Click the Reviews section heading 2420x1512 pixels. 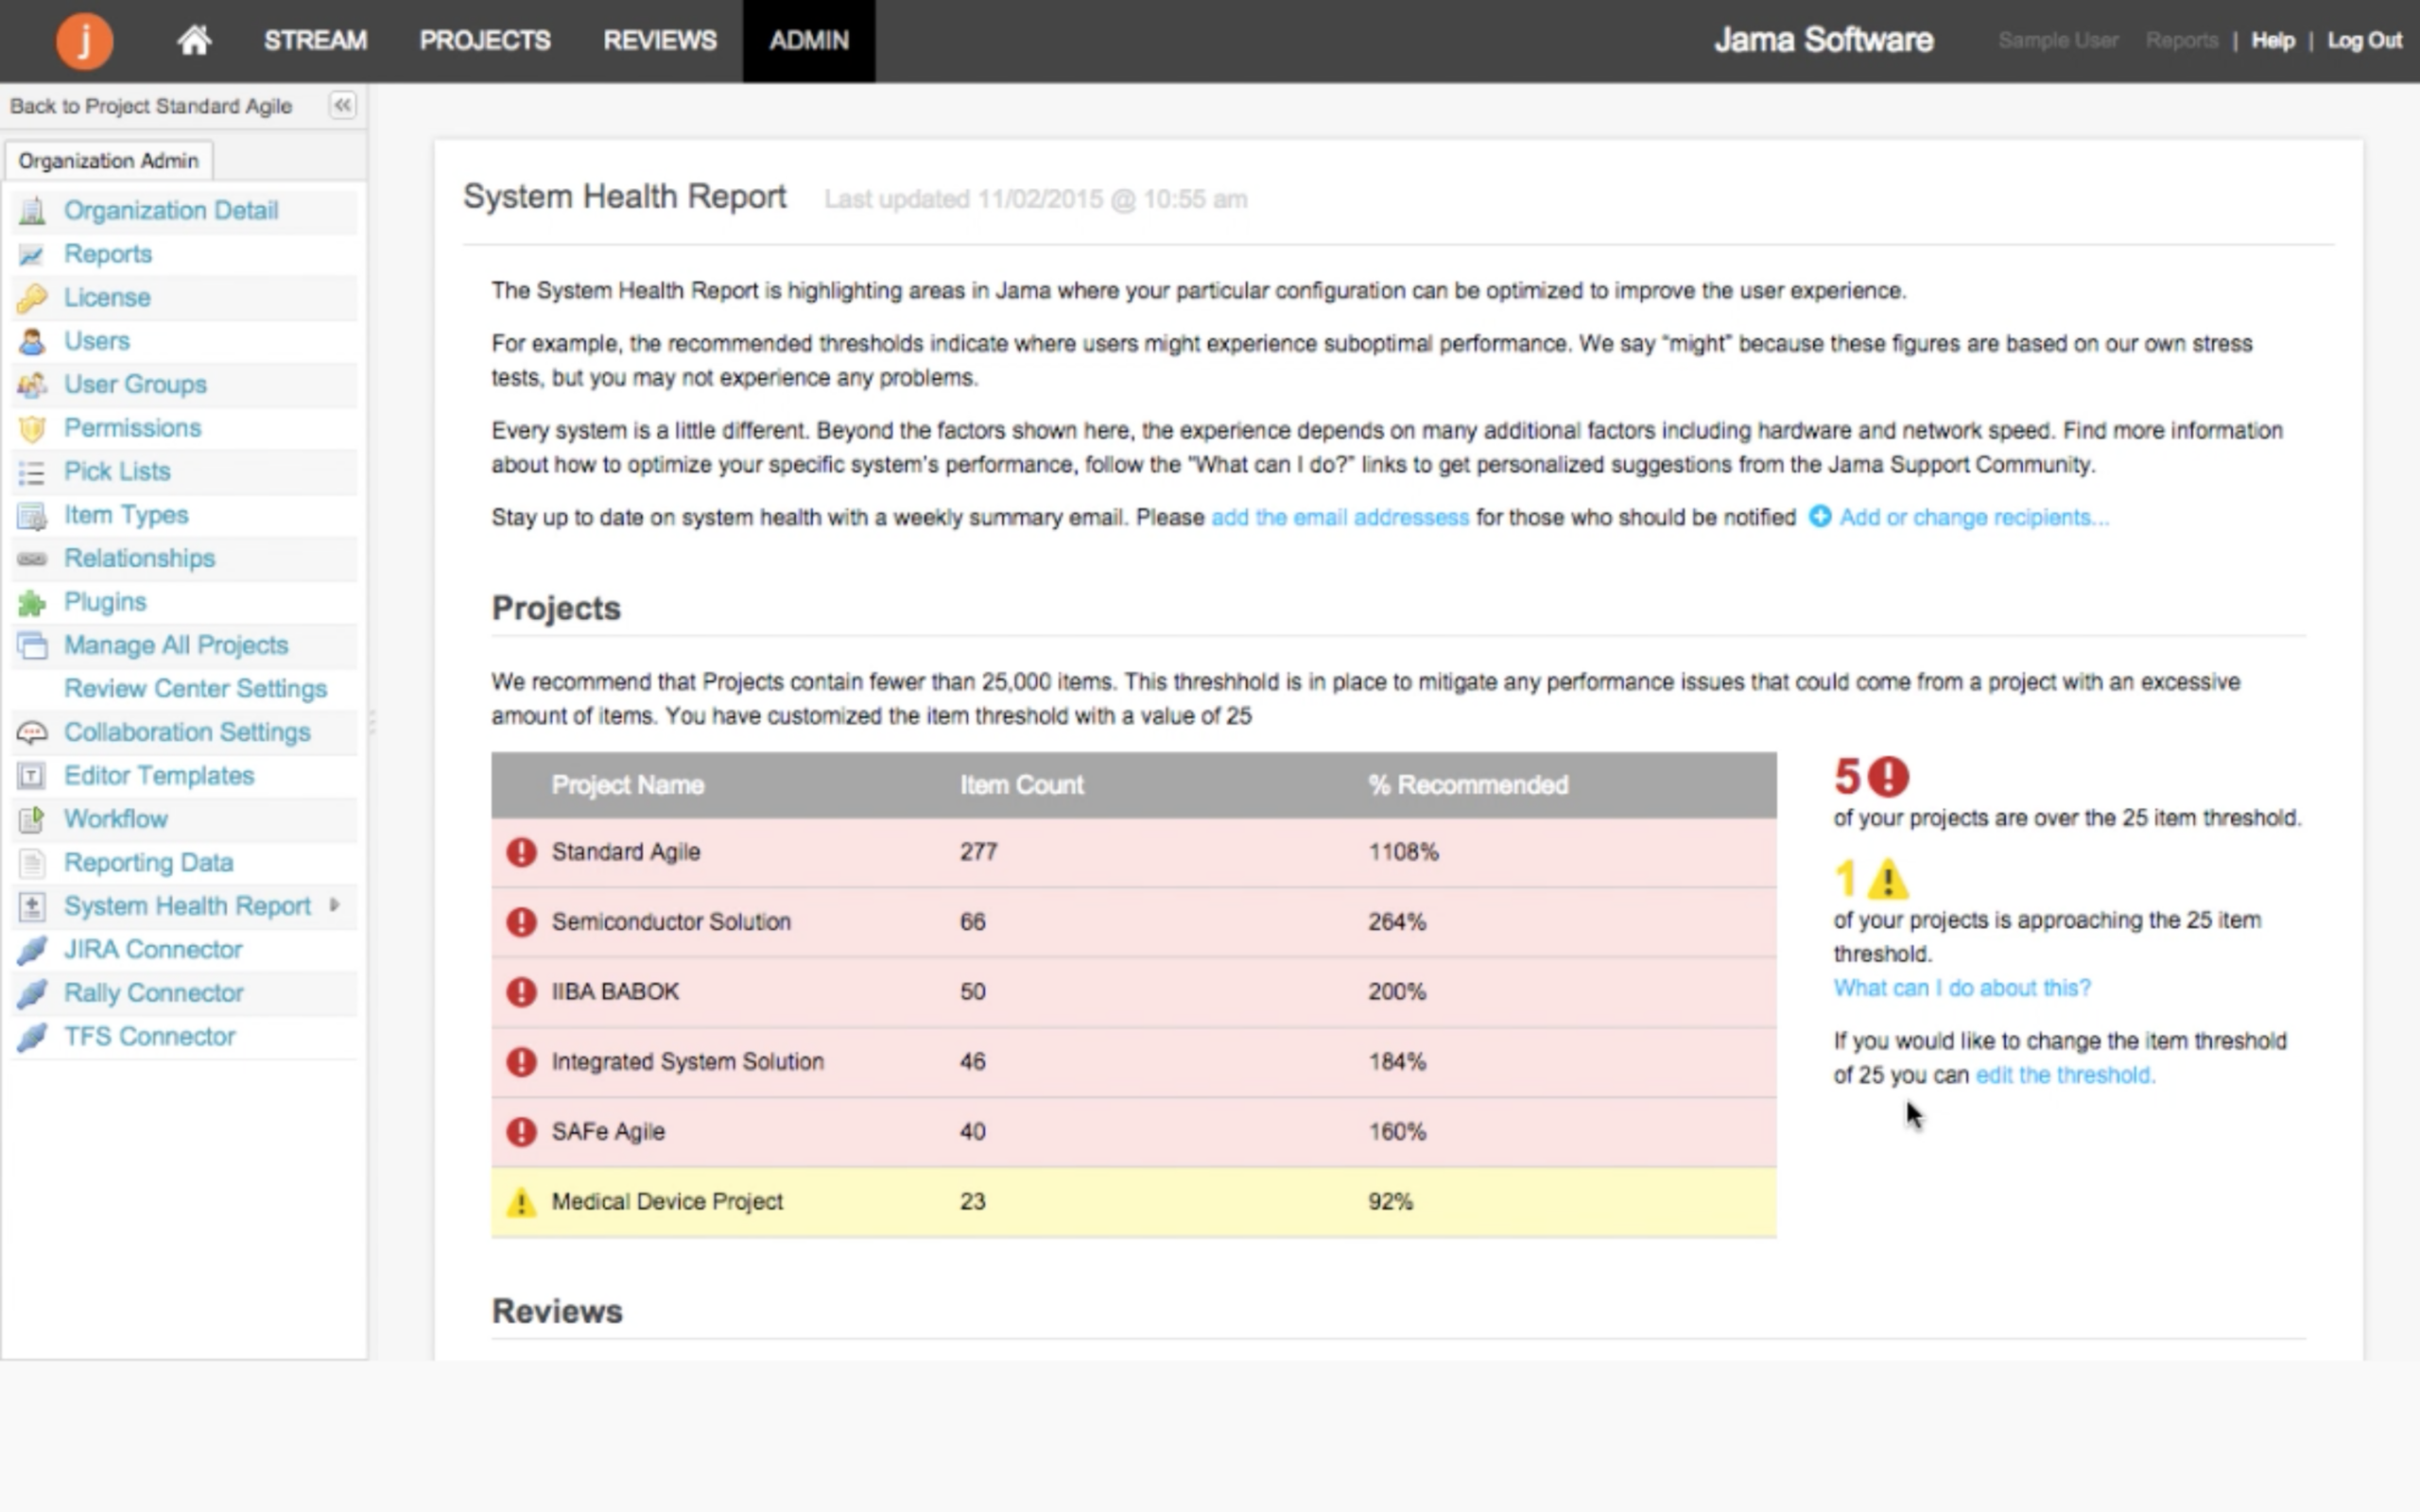[557, 1312]
